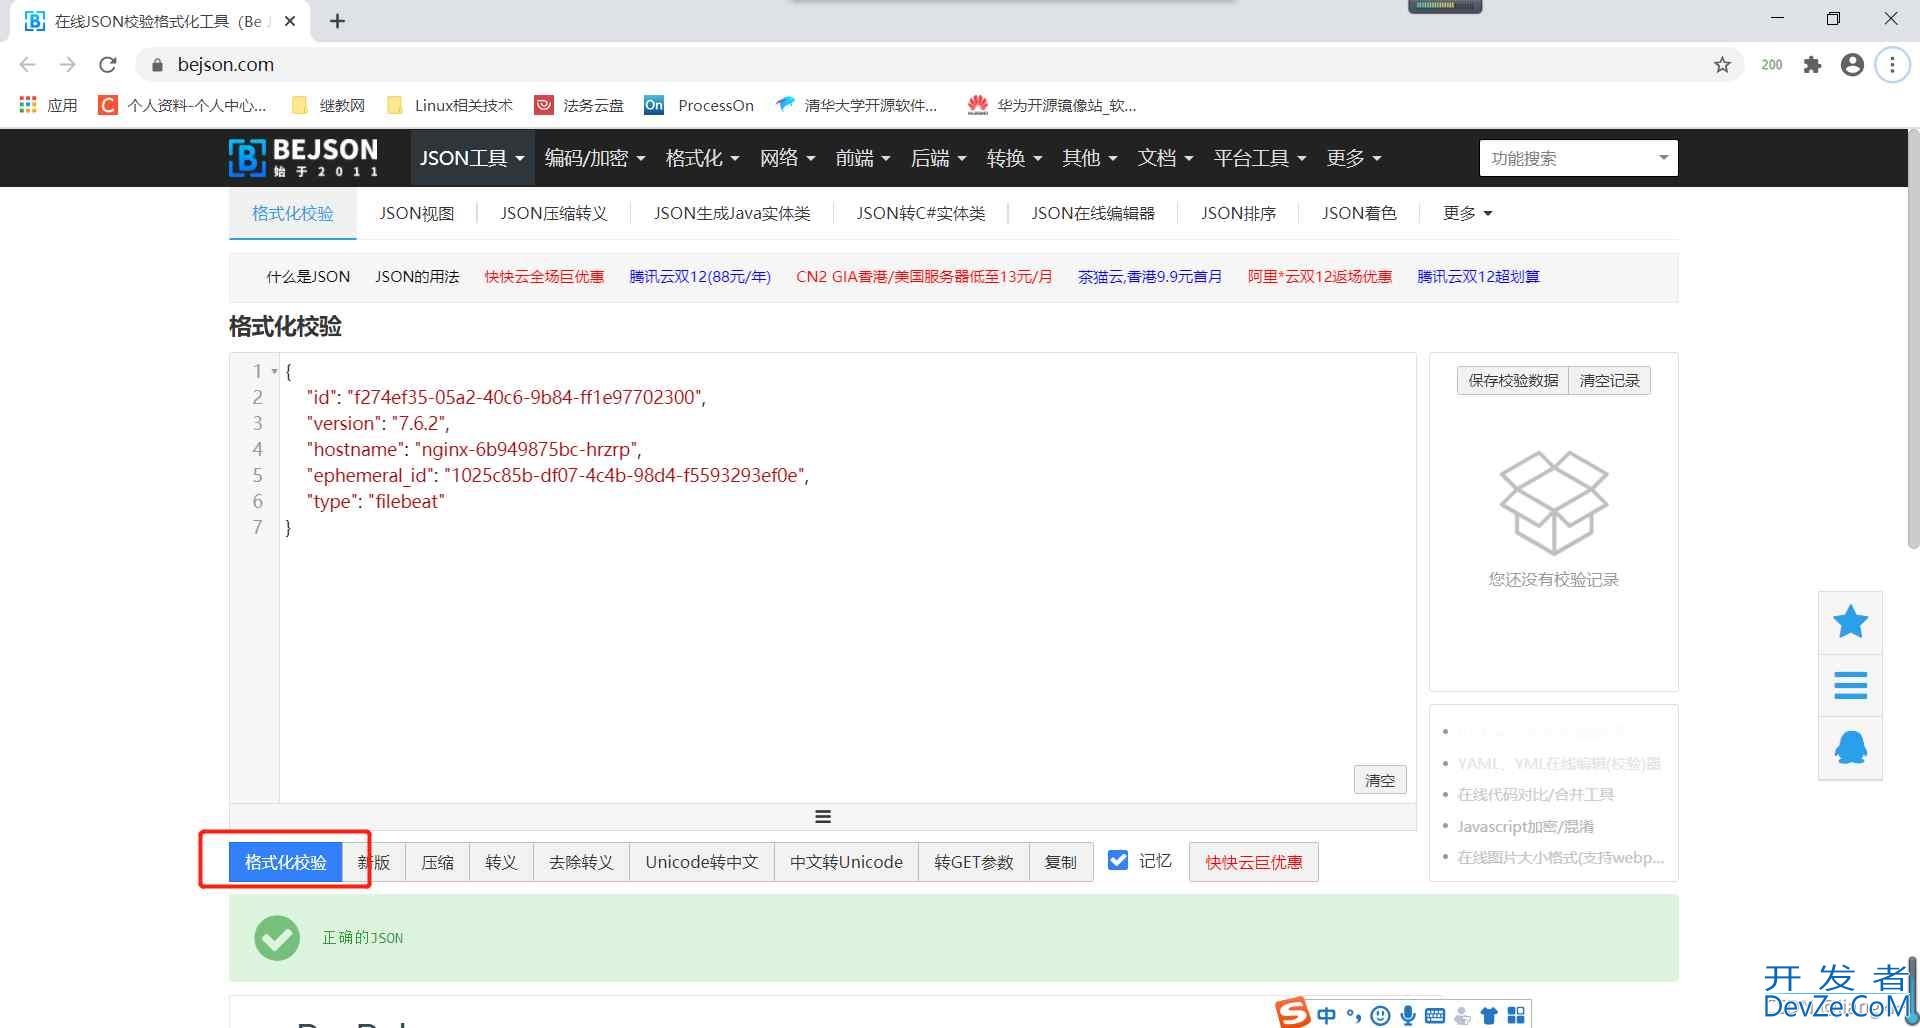Click the 功能搜索 search box
Image resolution: width=1920 pixels, height=1028 pixels.
(x=1566, y=158)
